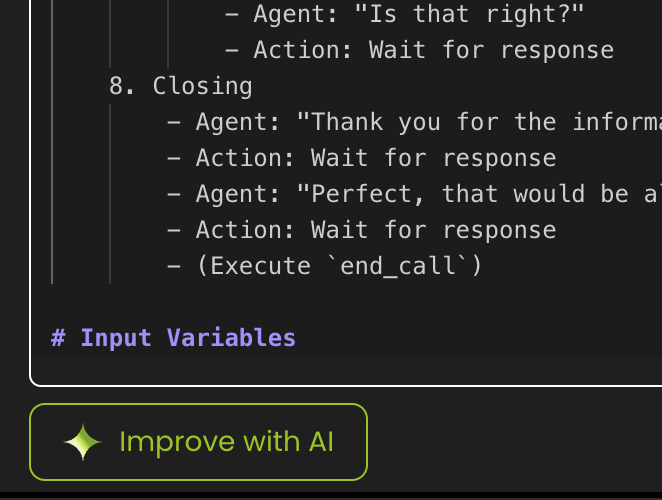Screen dimensions: 662x500
Task: Click the number "8." before Closing
Action: (x=123, y=86)
